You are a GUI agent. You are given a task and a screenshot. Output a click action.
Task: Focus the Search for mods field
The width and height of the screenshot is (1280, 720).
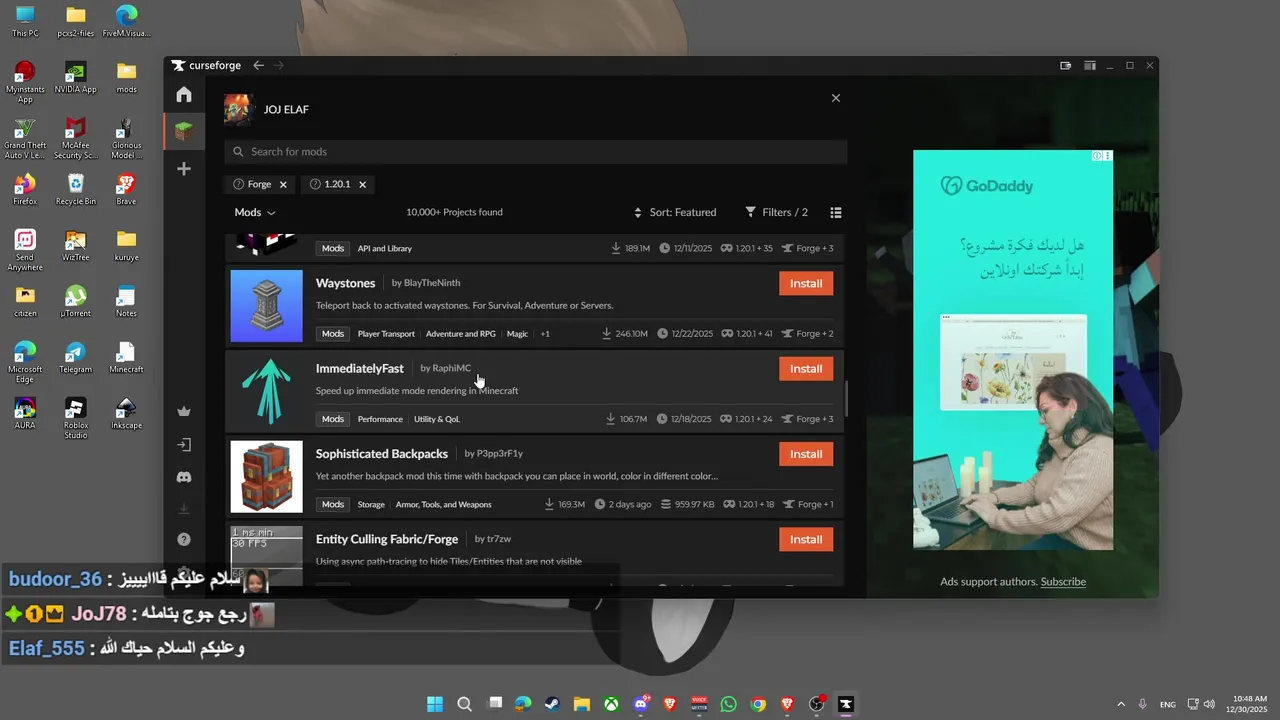[536, 152]
